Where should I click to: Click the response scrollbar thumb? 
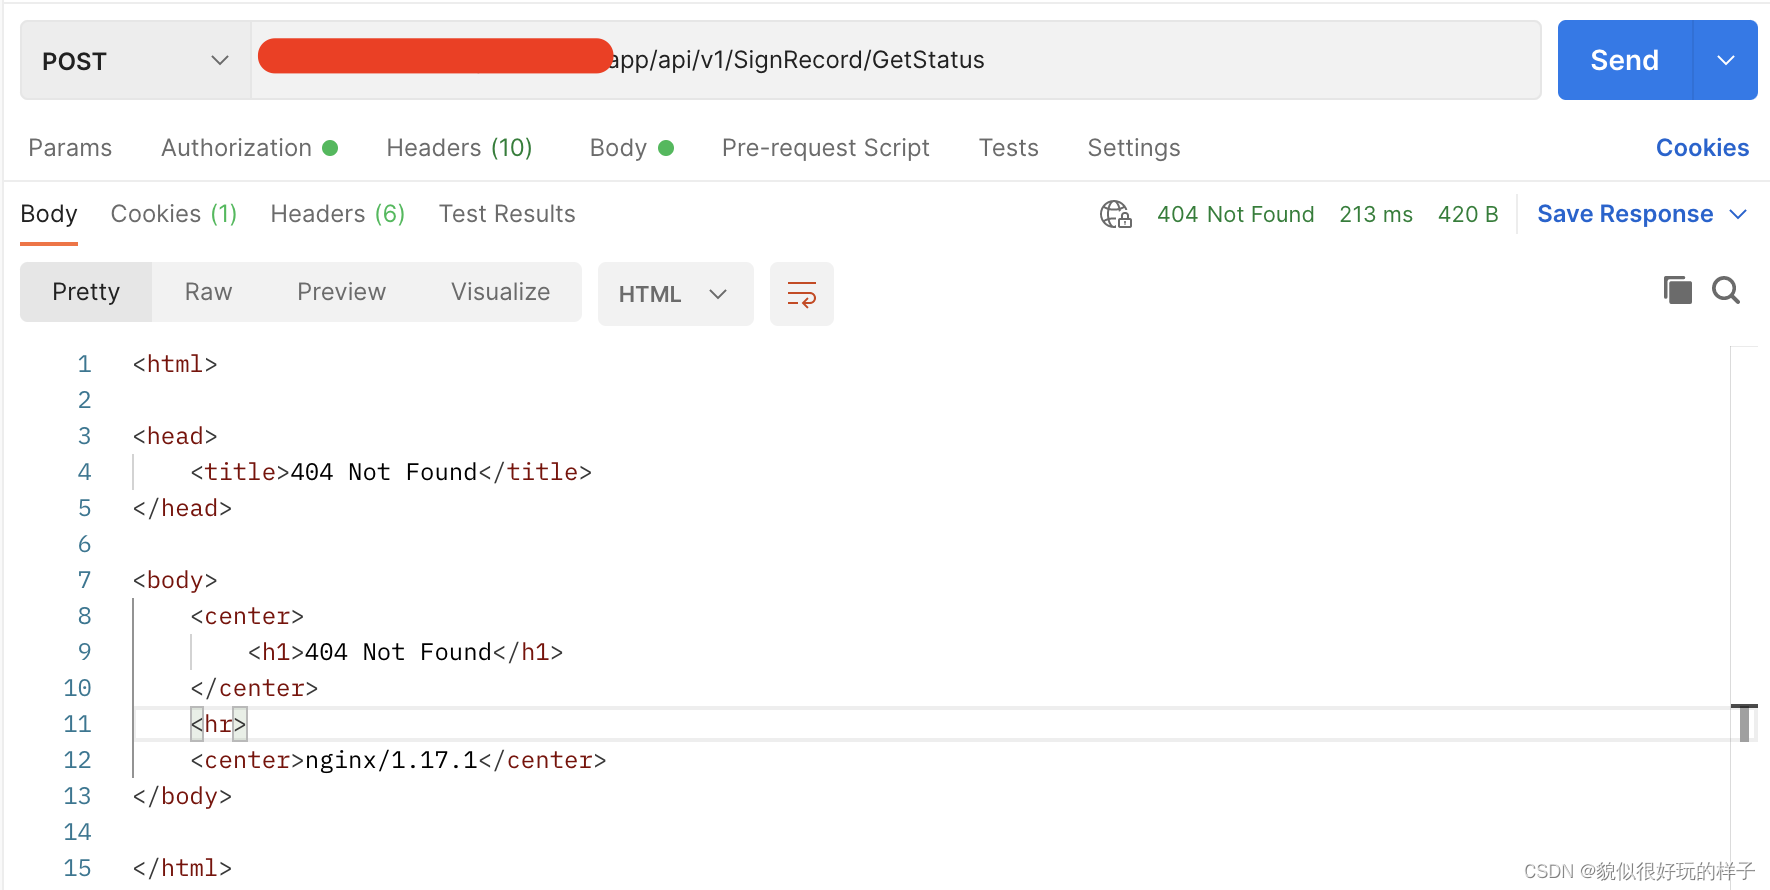(1744, 722)
